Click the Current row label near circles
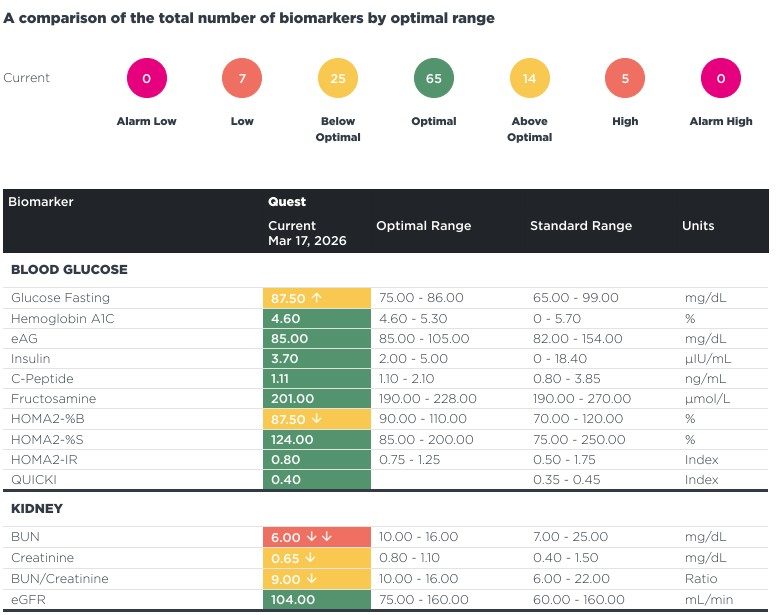 point(26,78)
